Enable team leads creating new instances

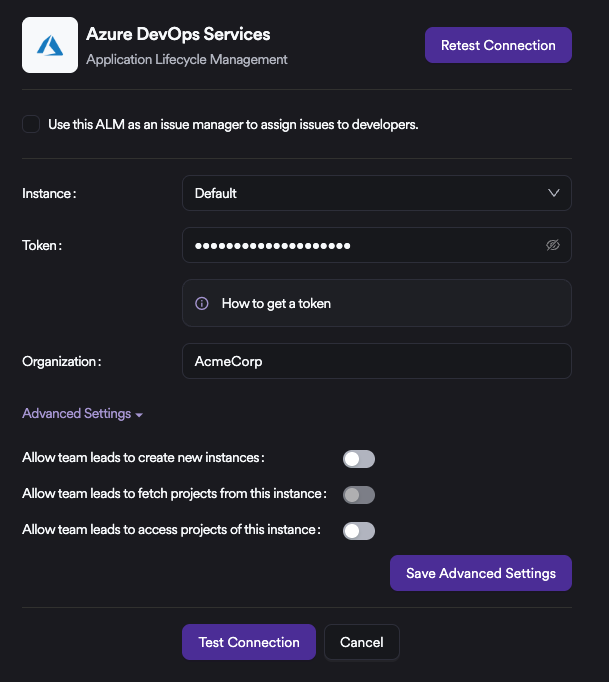pos(359,459)
